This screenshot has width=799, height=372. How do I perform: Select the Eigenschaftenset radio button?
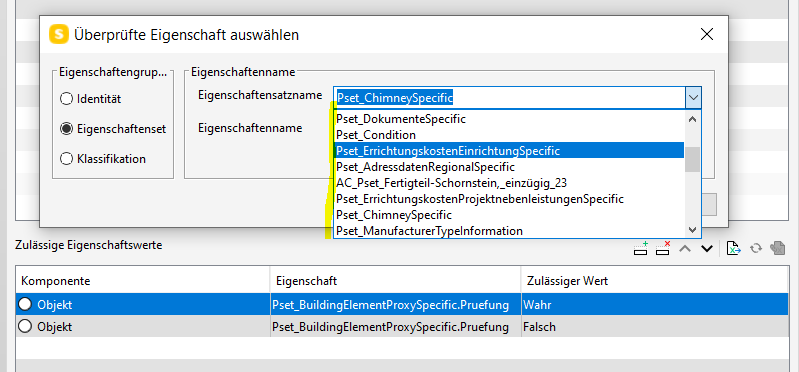coord(66,129)
